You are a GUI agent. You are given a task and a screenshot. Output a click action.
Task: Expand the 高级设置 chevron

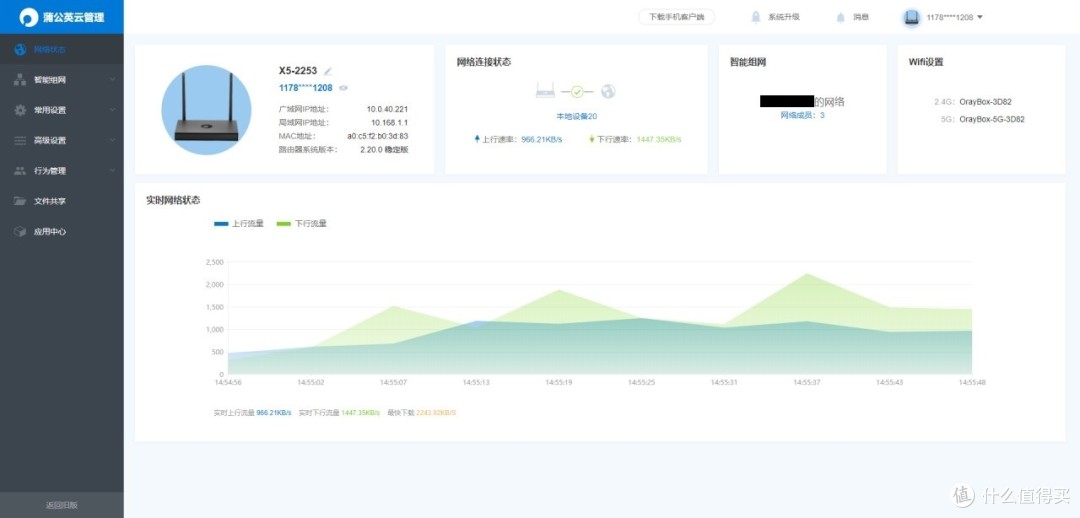(112, 141)
